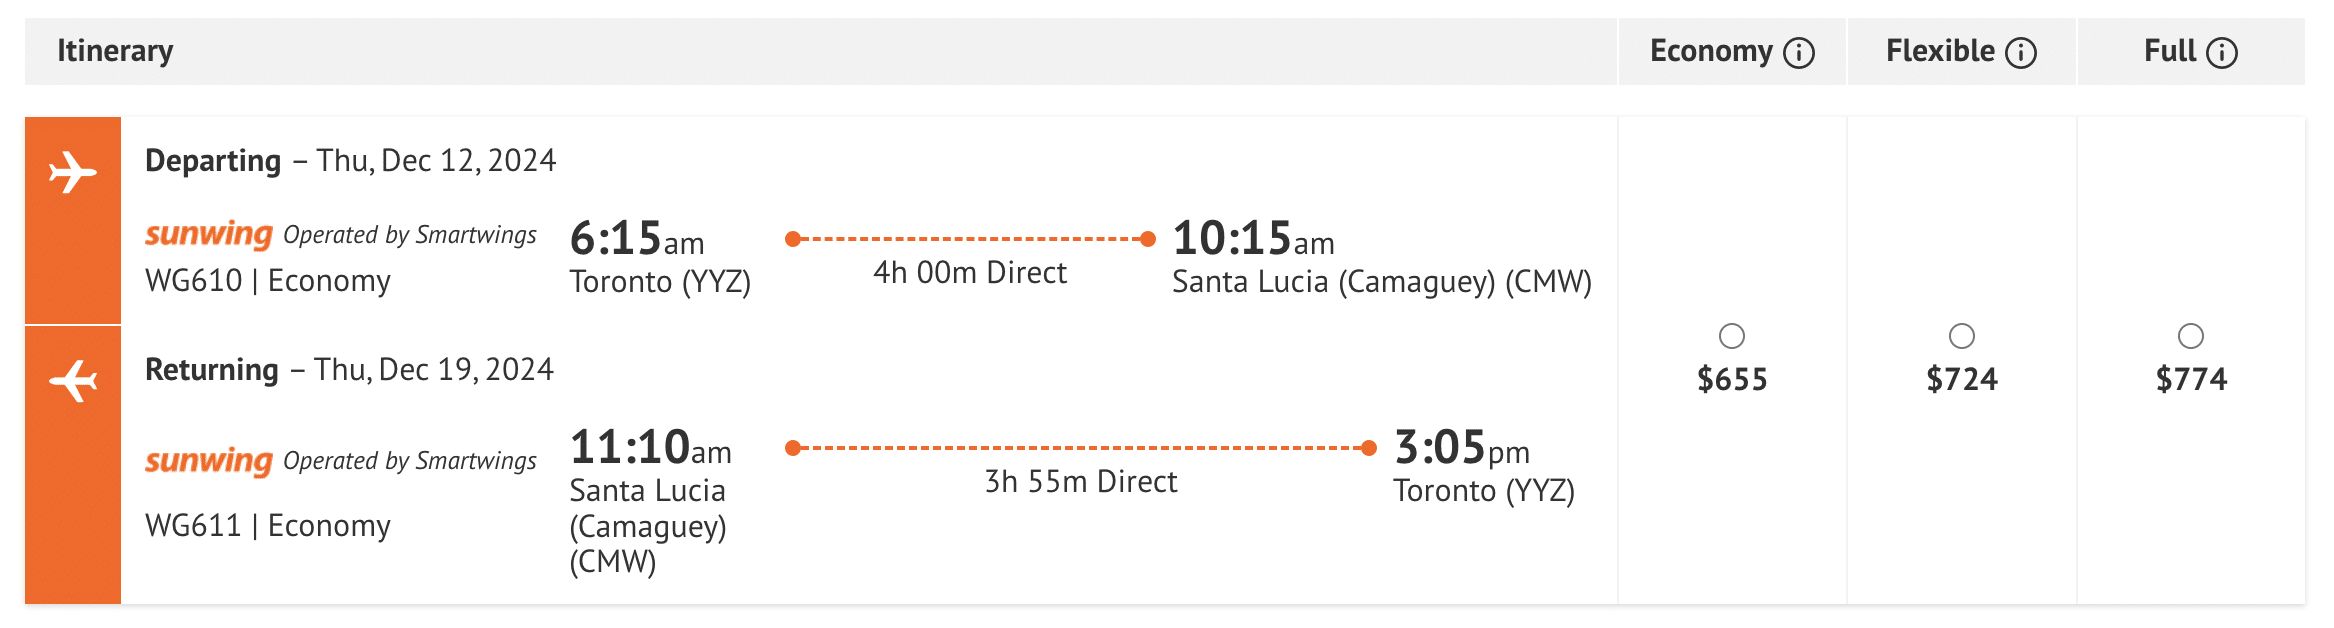
Task: Click the 3h 55m Direct duration label
Action: 1081,482
